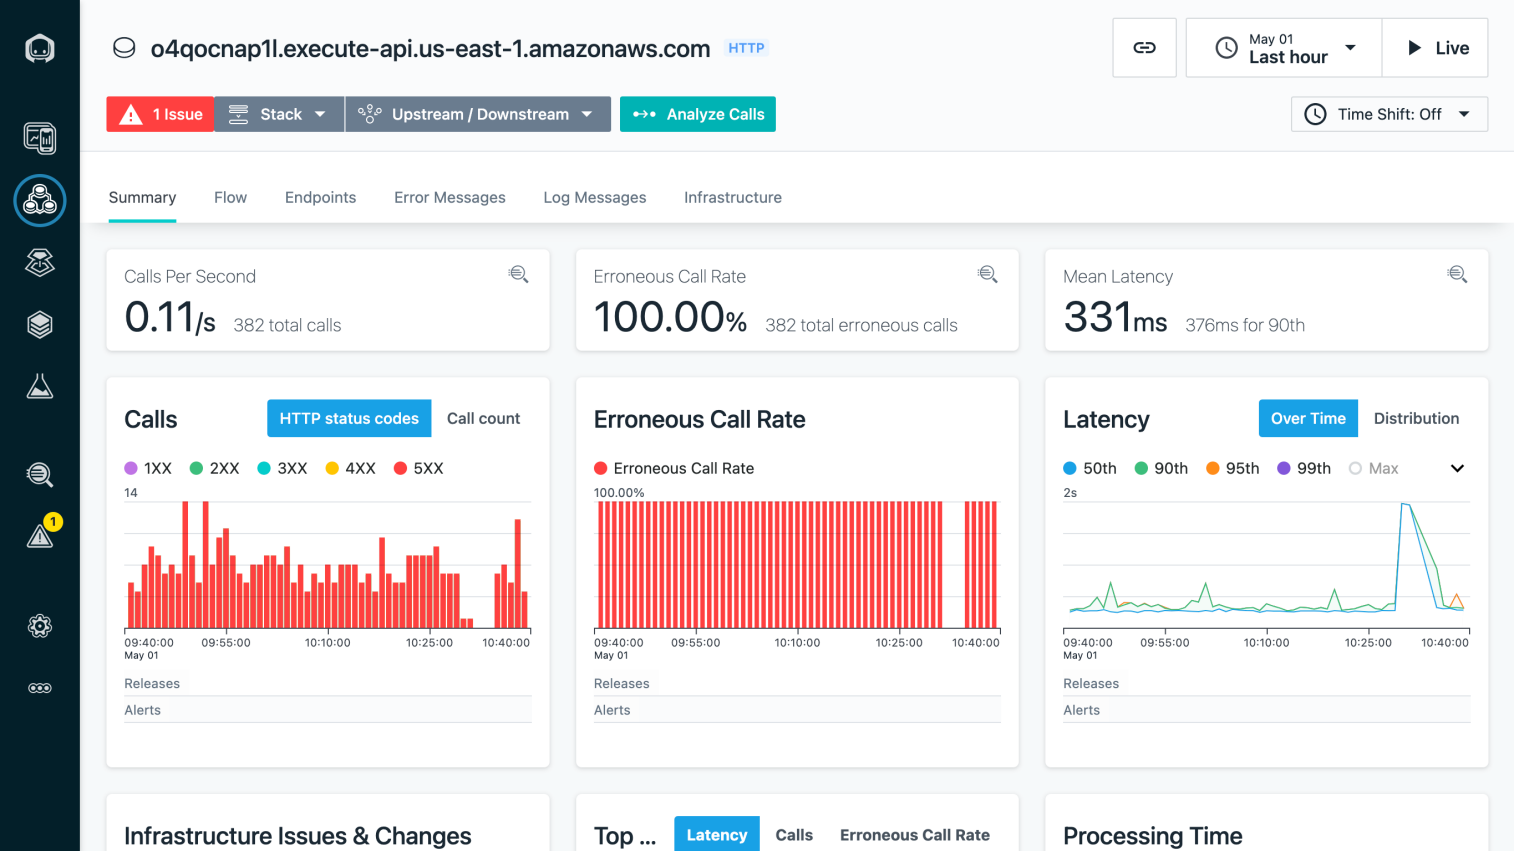Viewport: 1514px width, 851px height.
Task: Open the Flow tab
Action: click(230, 197)
